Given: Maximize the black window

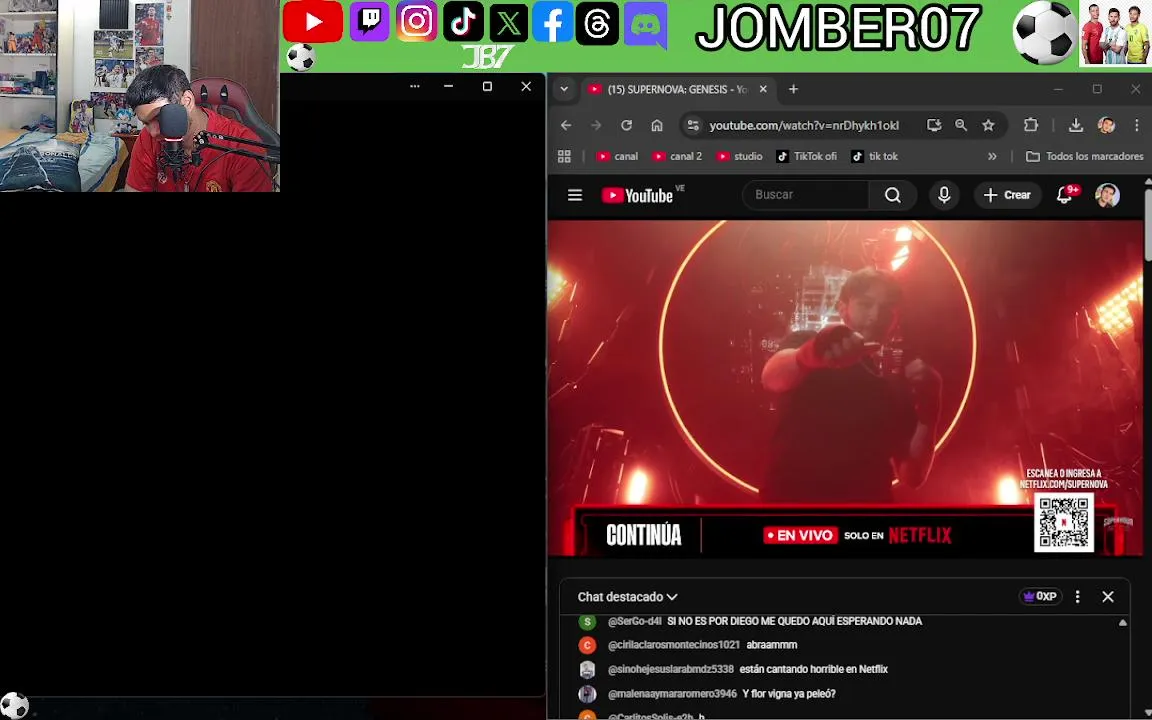Looking at the screenshot, I should pos(487,86).
